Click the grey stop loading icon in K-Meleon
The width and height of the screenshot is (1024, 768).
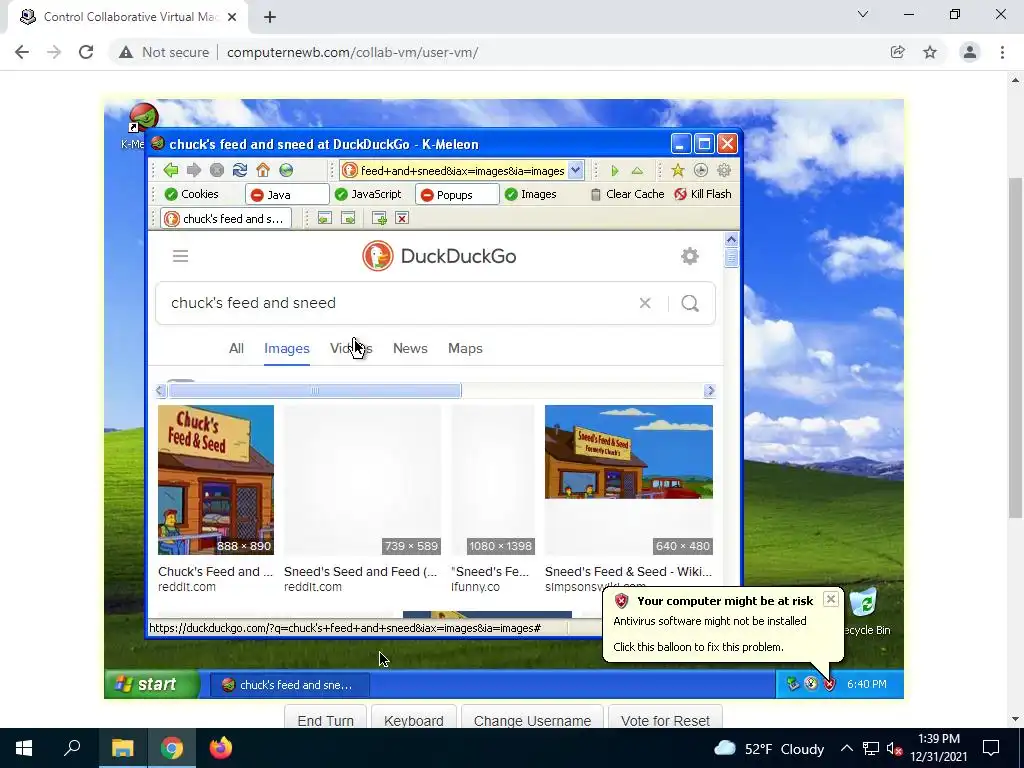(217, 170)
